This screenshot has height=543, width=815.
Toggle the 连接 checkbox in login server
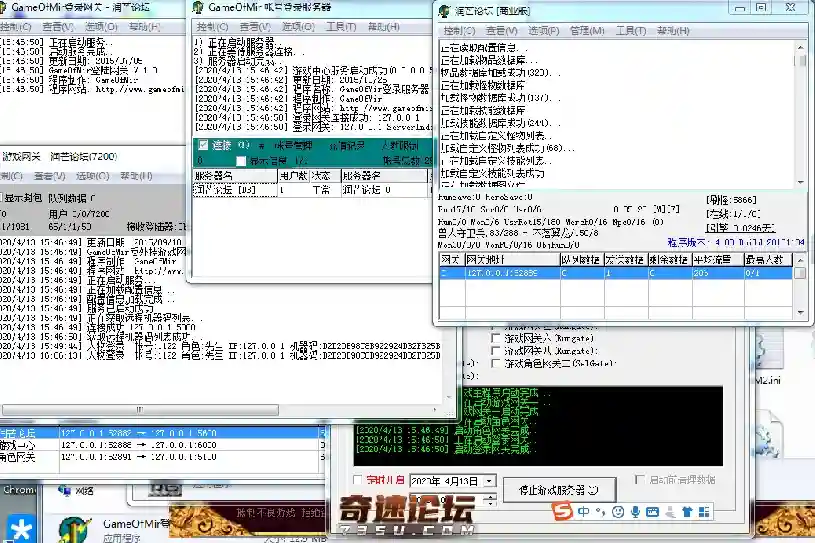point(203,145)
